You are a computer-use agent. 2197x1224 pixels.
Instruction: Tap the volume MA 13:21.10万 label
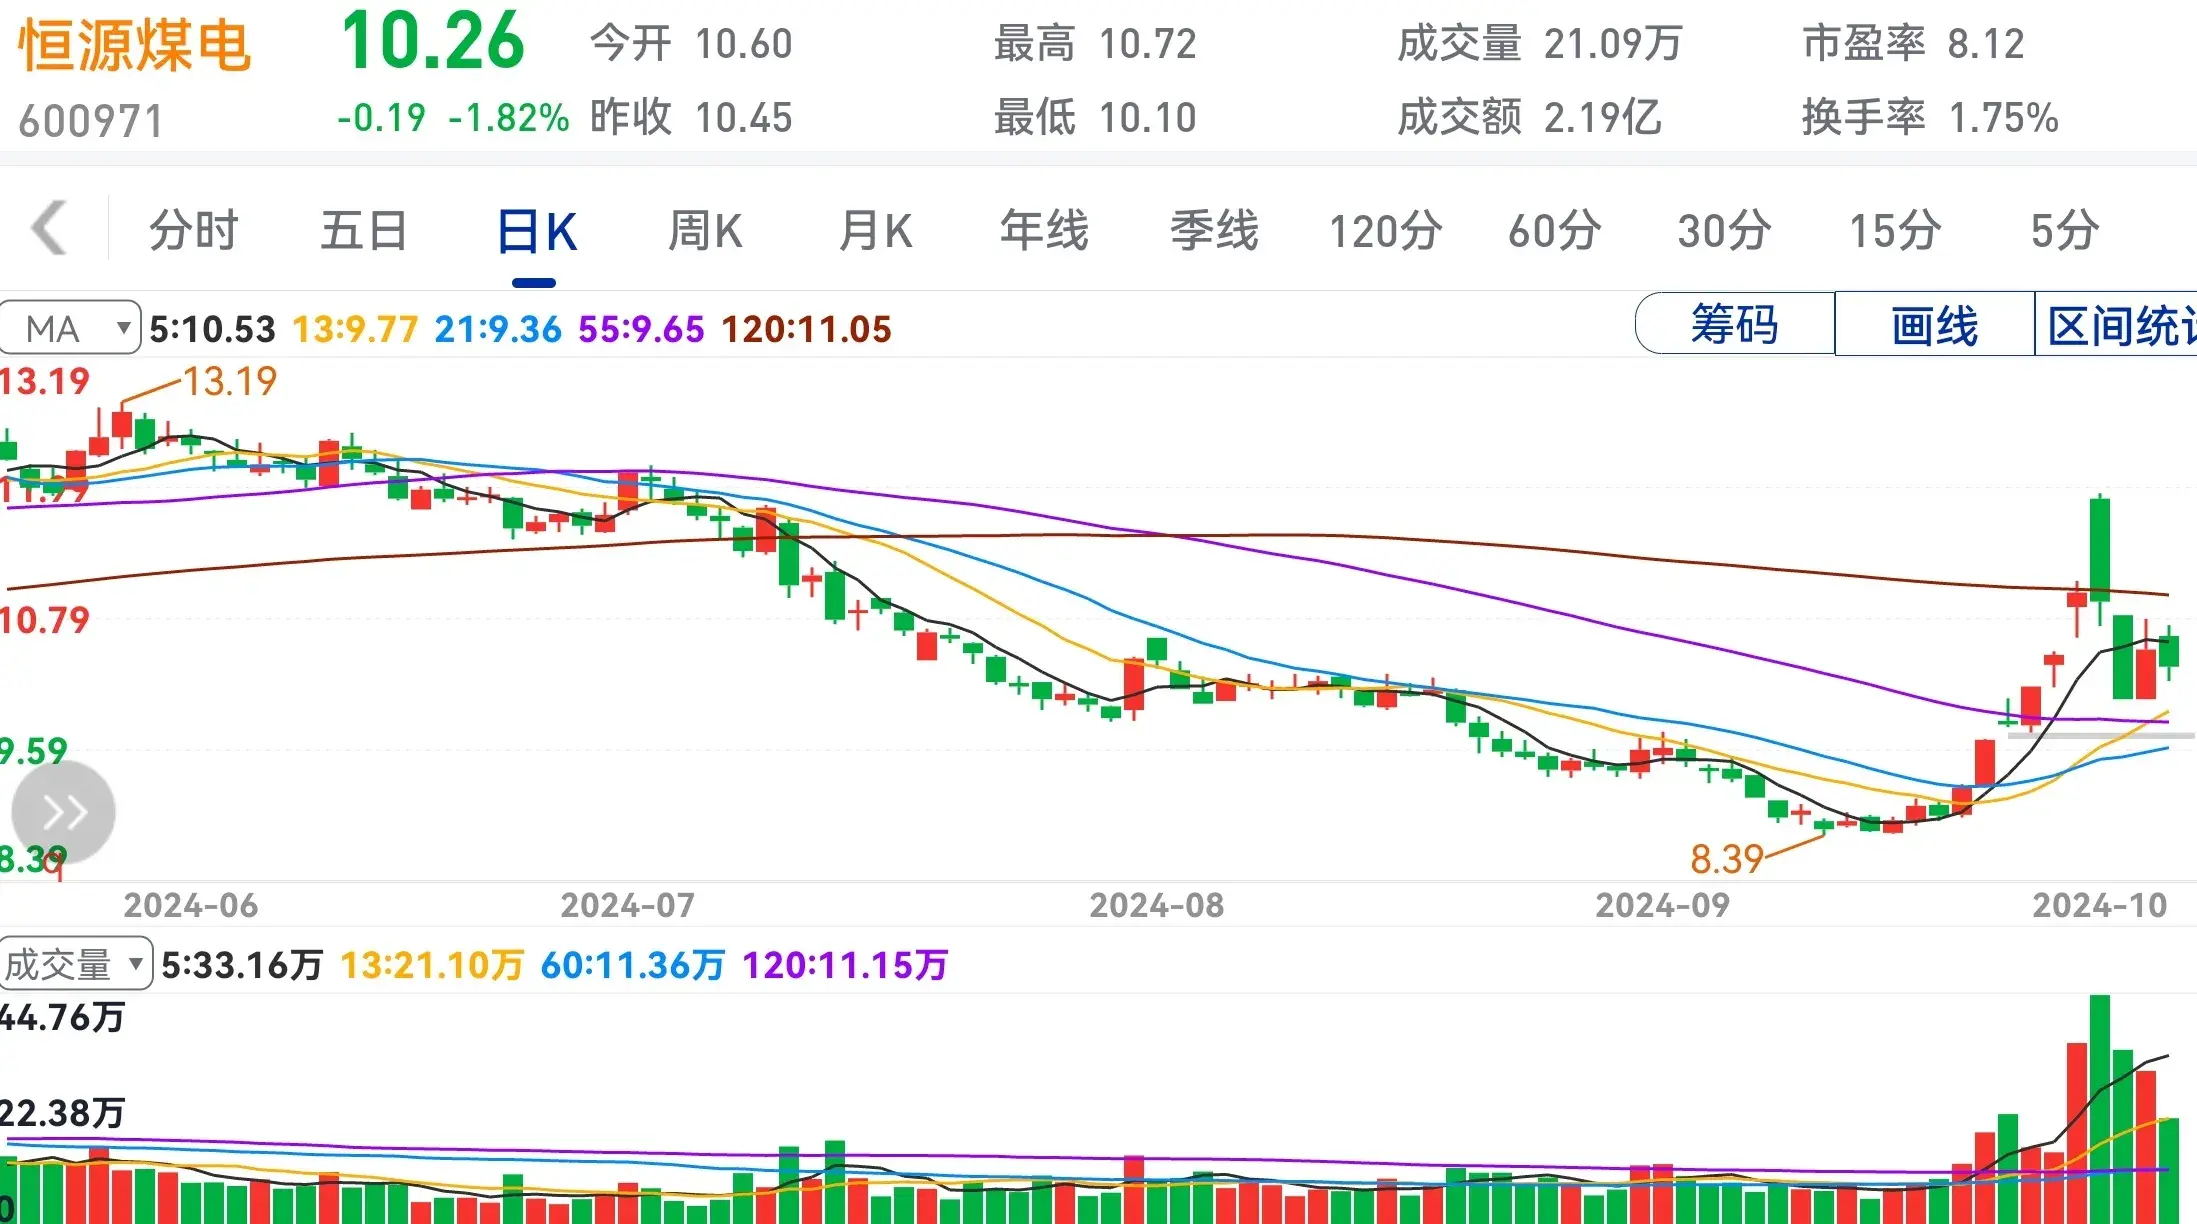tap(432, 965)
